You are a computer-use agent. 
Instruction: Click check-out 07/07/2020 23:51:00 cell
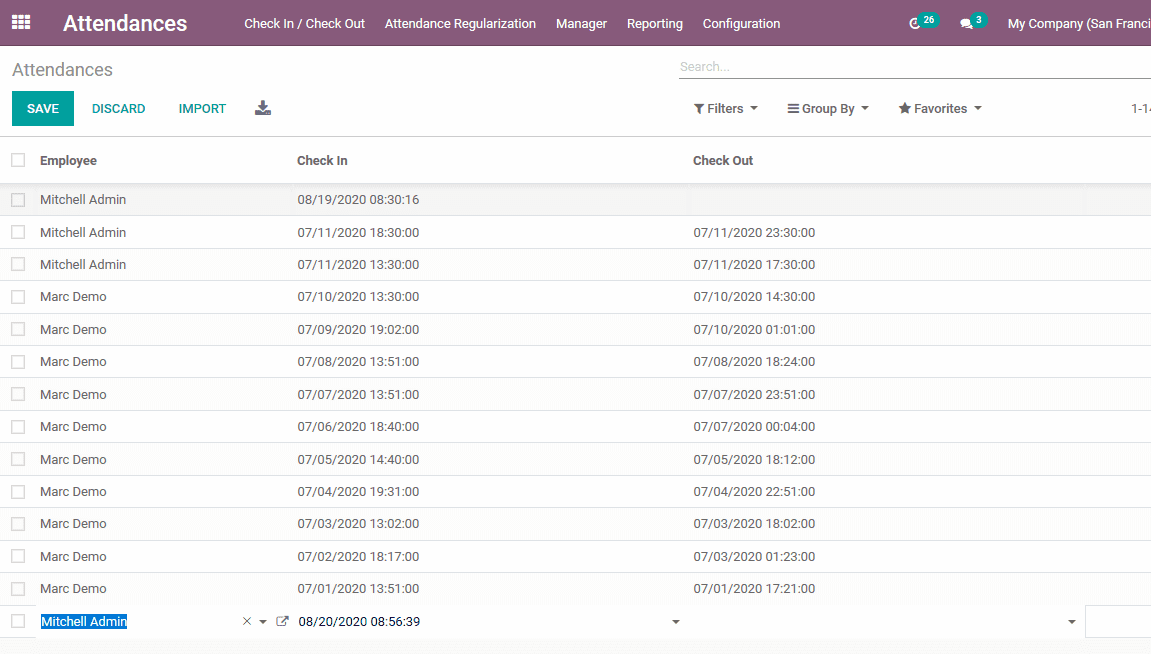(754, 394)
